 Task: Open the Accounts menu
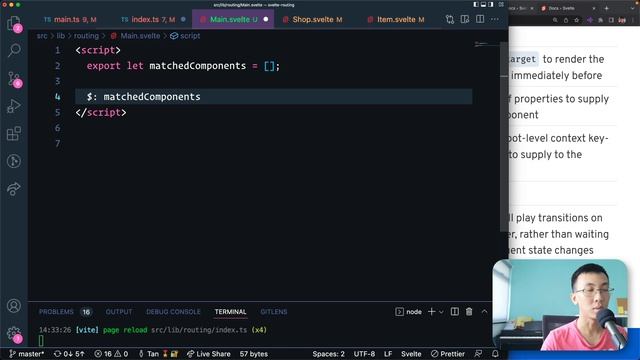14,306
